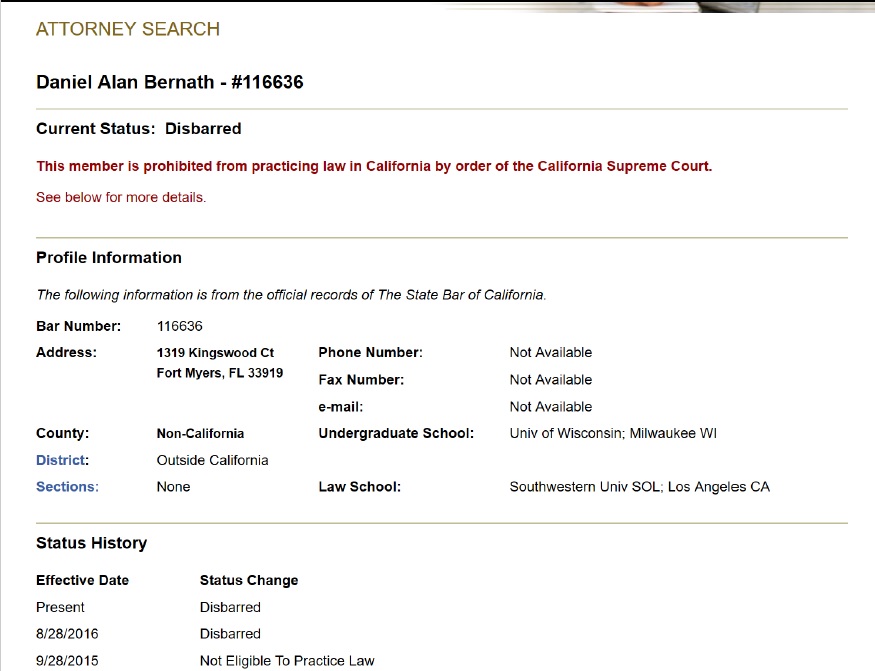The width and height of the screenshot is (875, 671).
Task: Select the Southwestern Univ SOL law school entry
Action: tap(640, 487)
